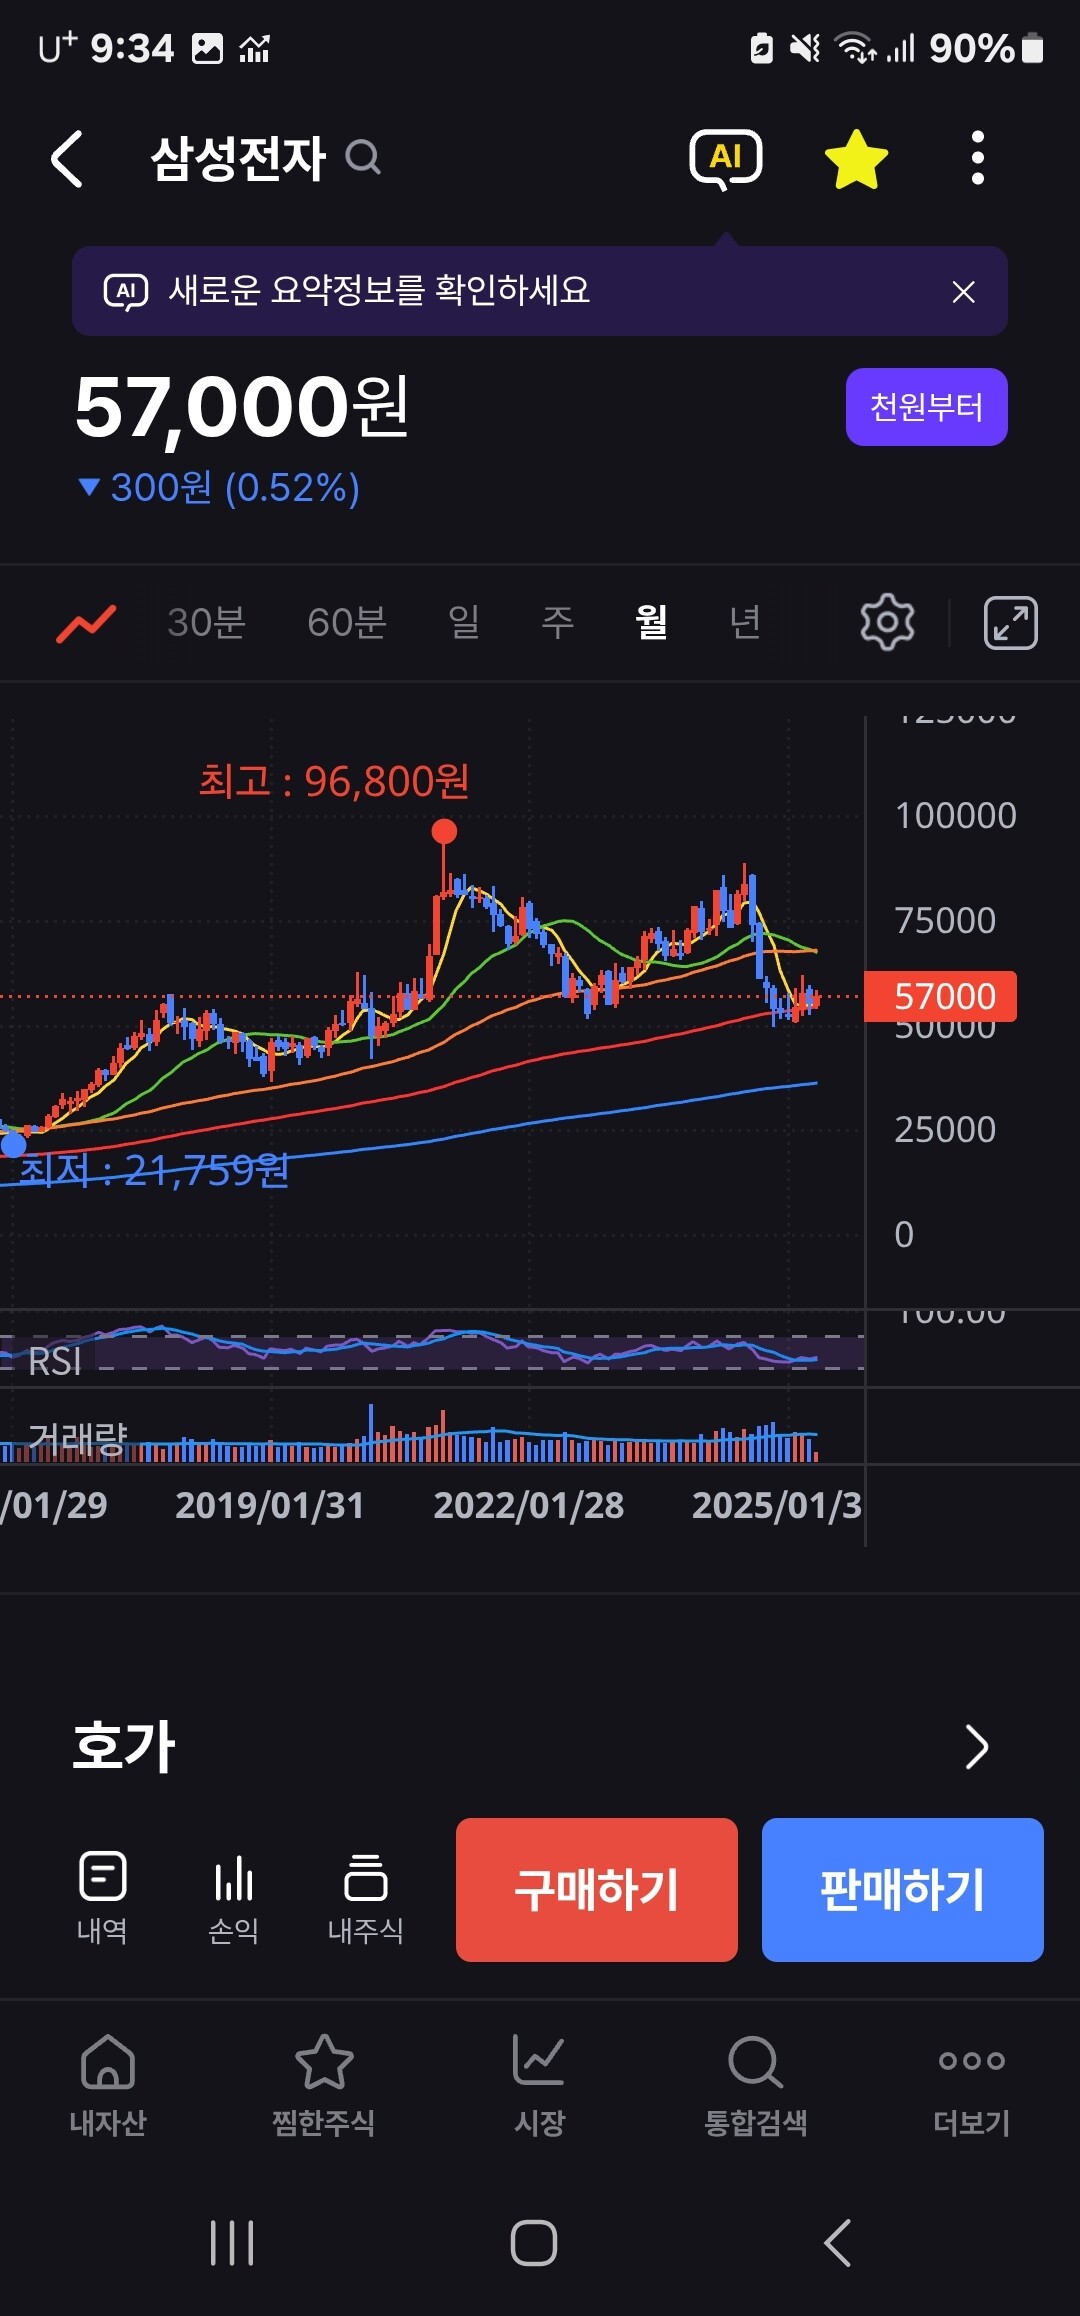Open chart settings gear
The width and height of the screenshot is (1080, 2316).
[887, 622]
